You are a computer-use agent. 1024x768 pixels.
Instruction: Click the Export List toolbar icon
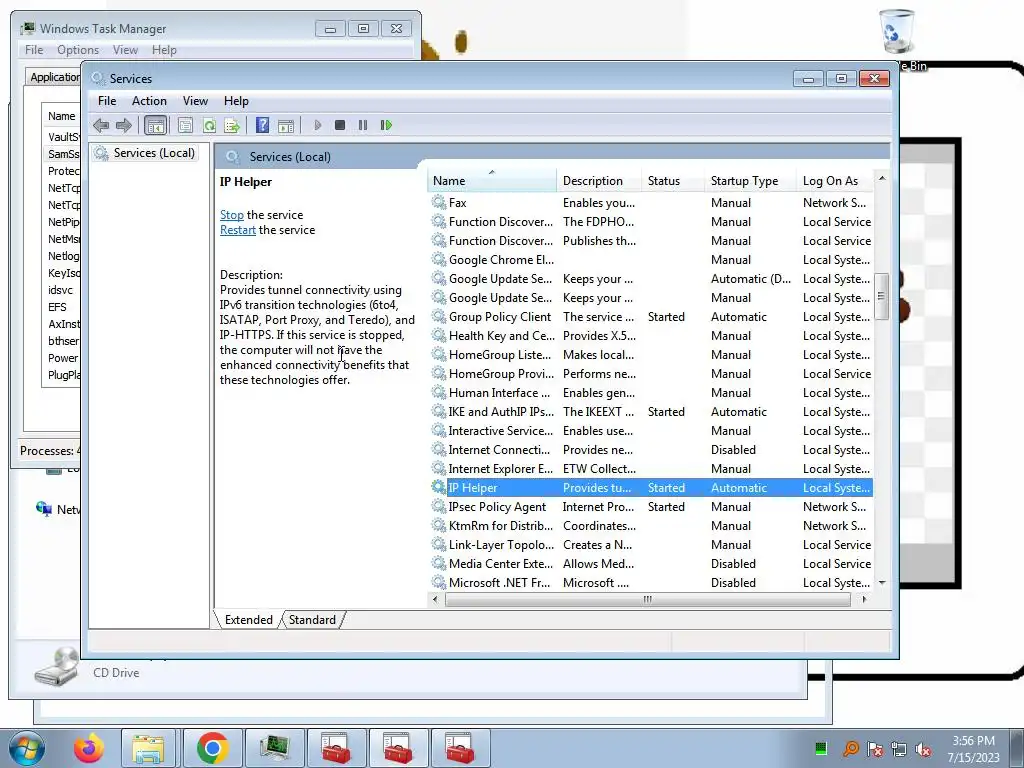[232, 125]
